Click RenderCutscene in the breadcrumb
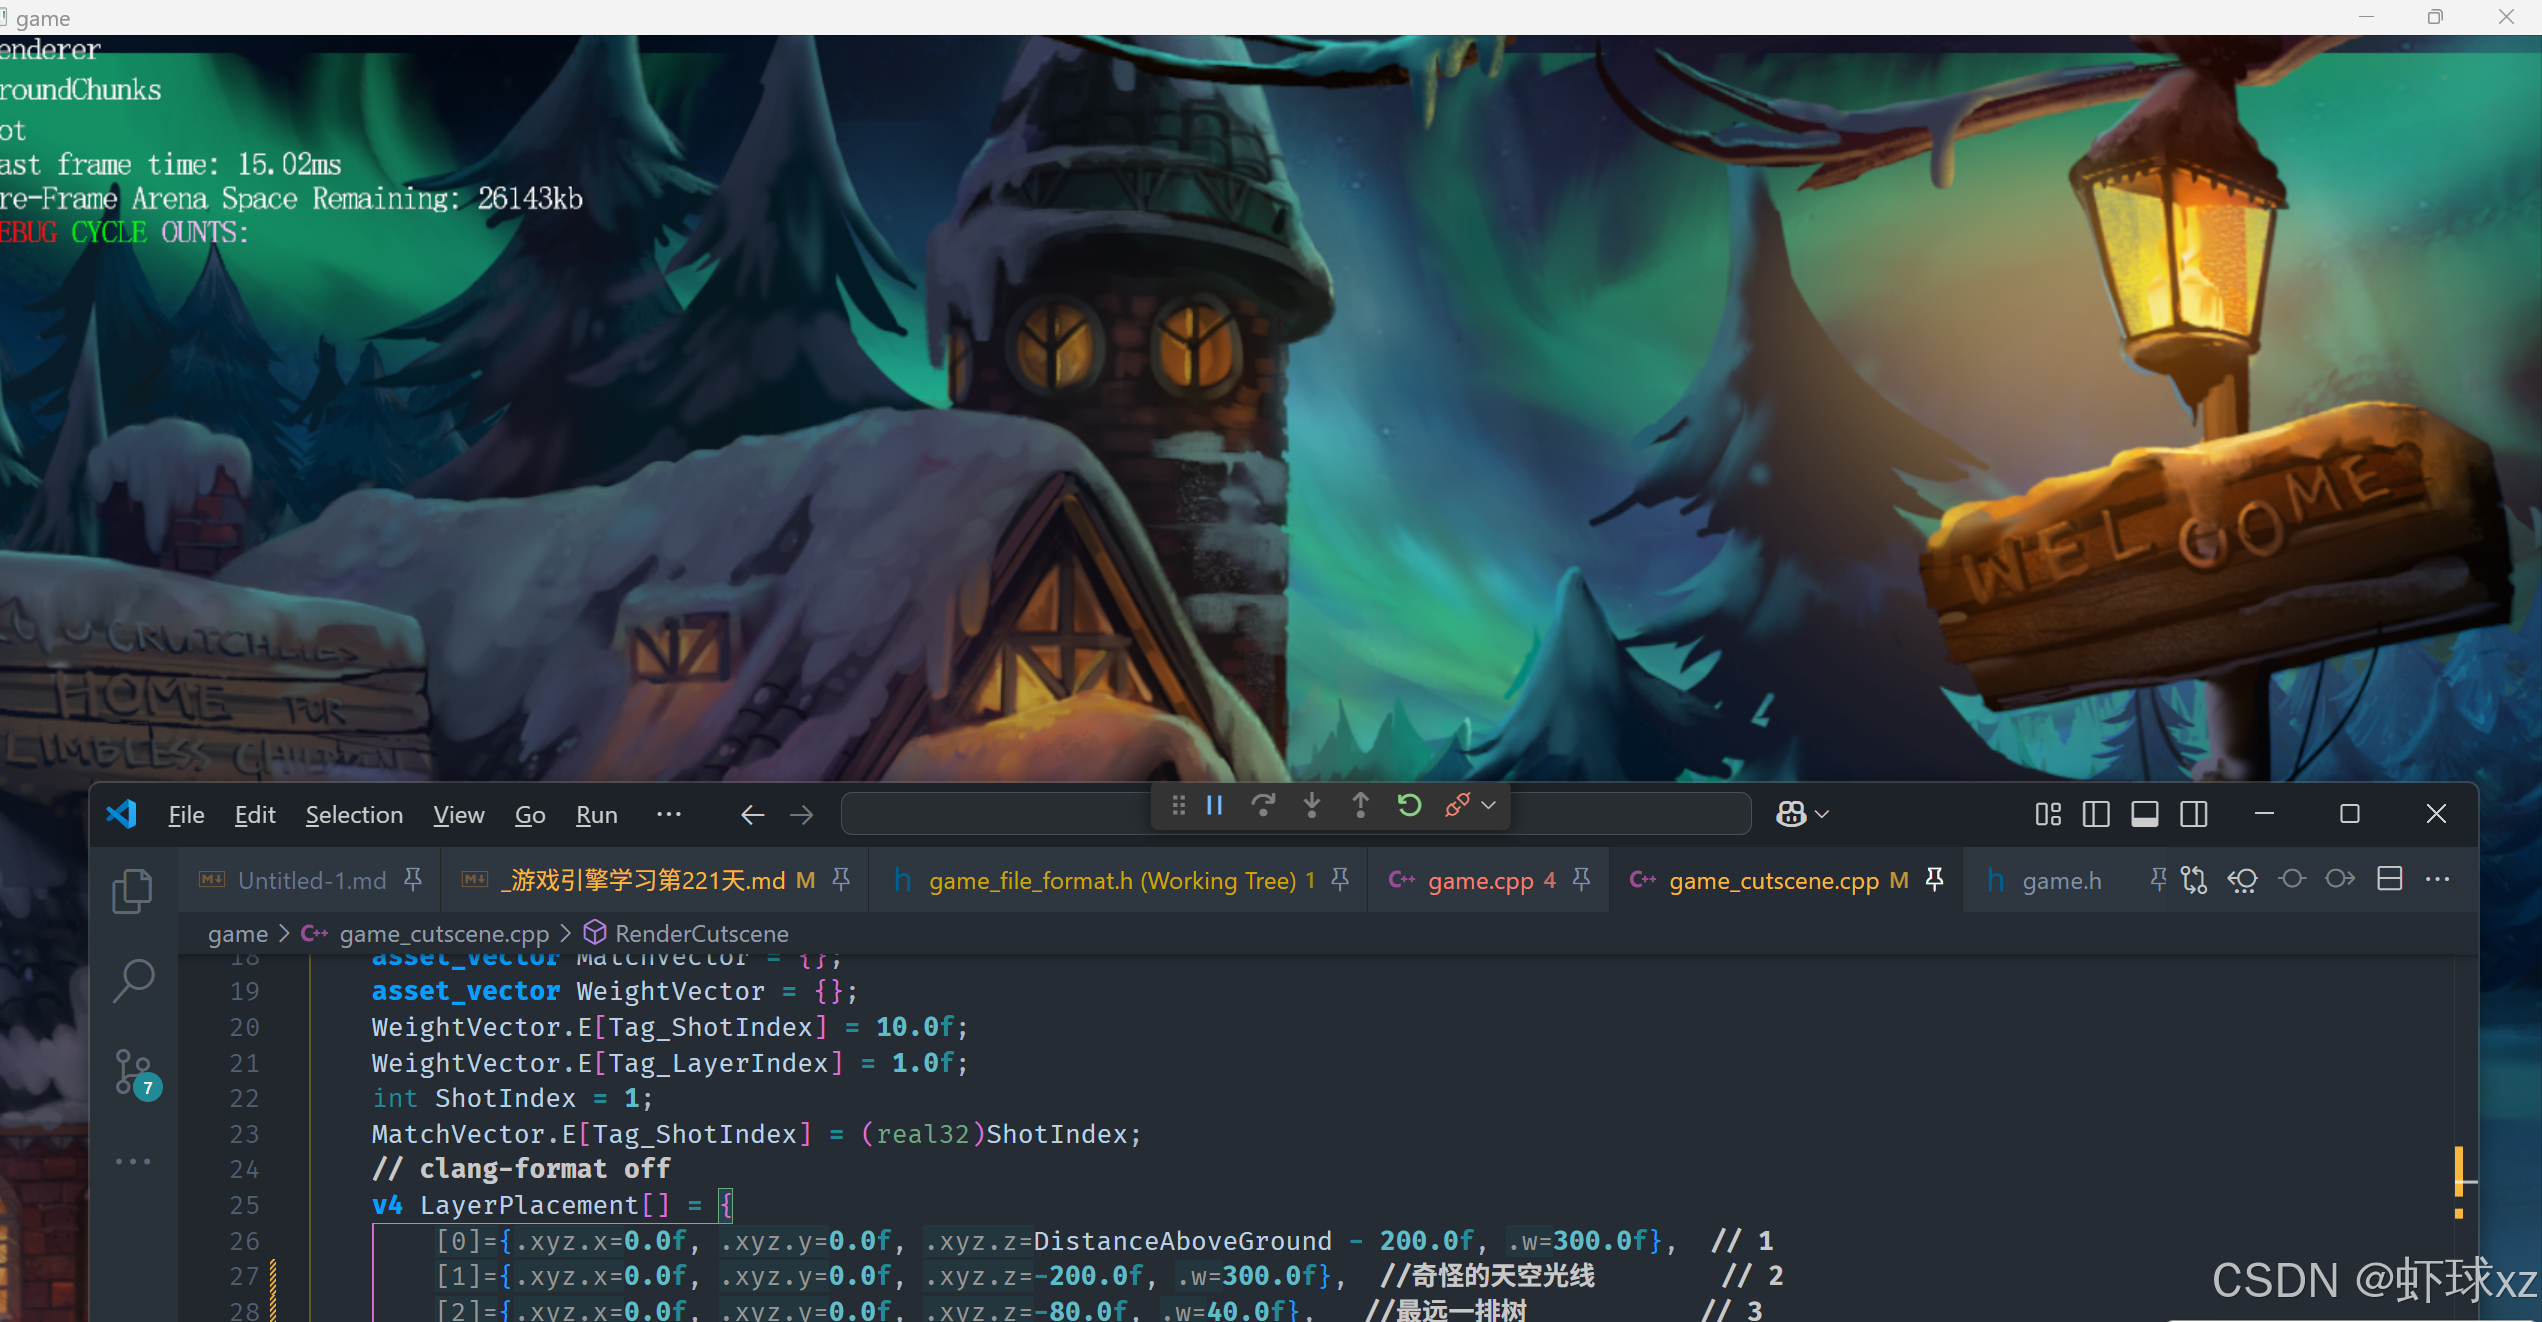The image size is (2542, 1322). click(701, 933)
